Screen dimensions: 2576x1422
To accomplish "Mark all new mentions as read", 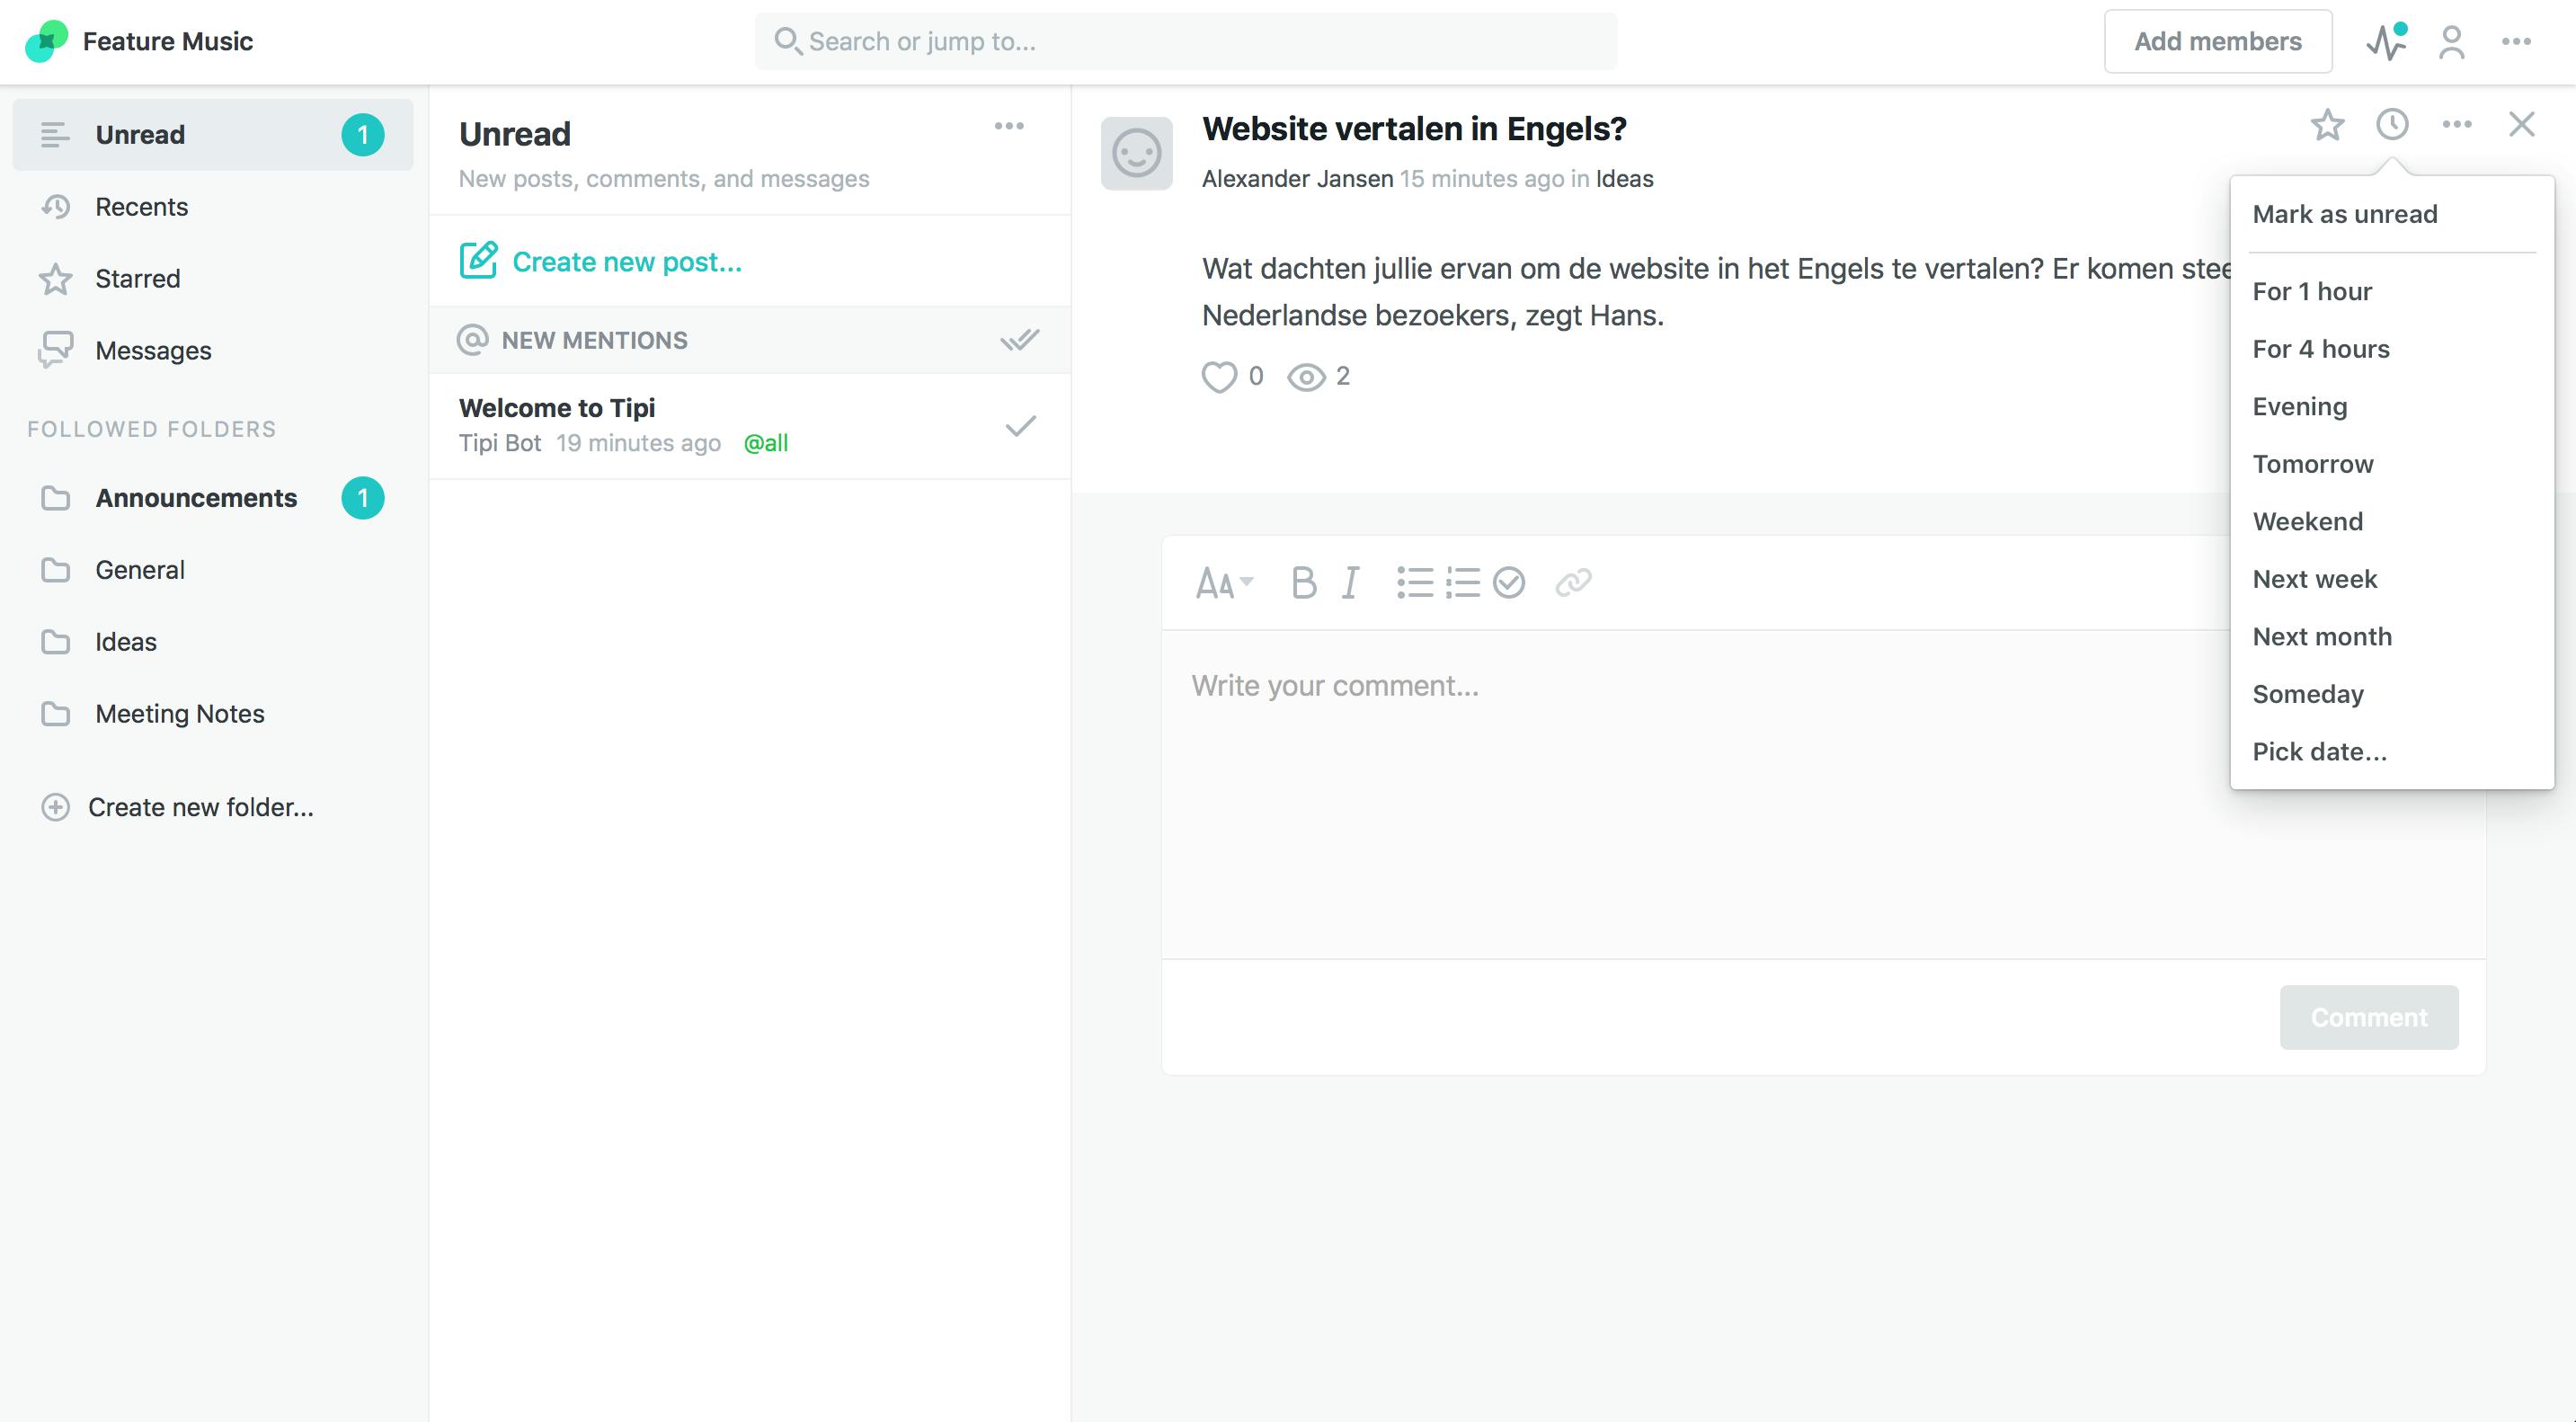I will point(1019,339).
